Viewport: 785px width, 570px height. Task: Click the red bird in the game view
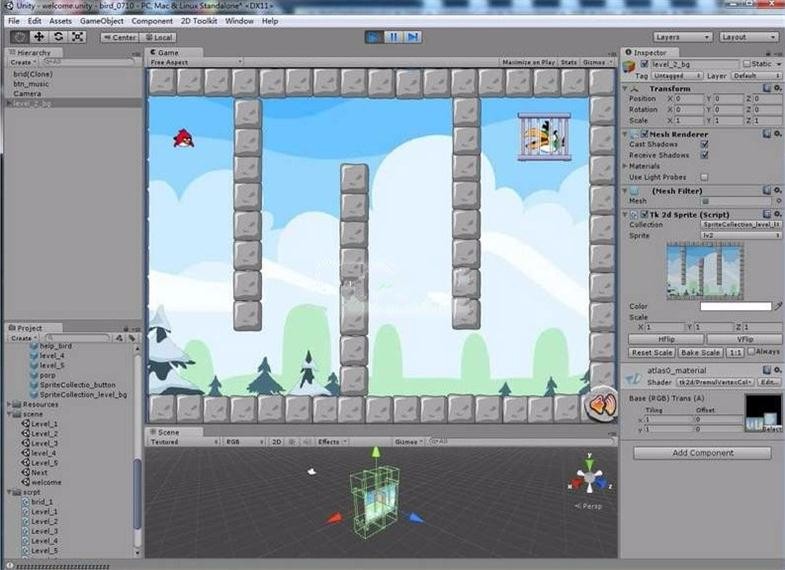pos(184,139)
